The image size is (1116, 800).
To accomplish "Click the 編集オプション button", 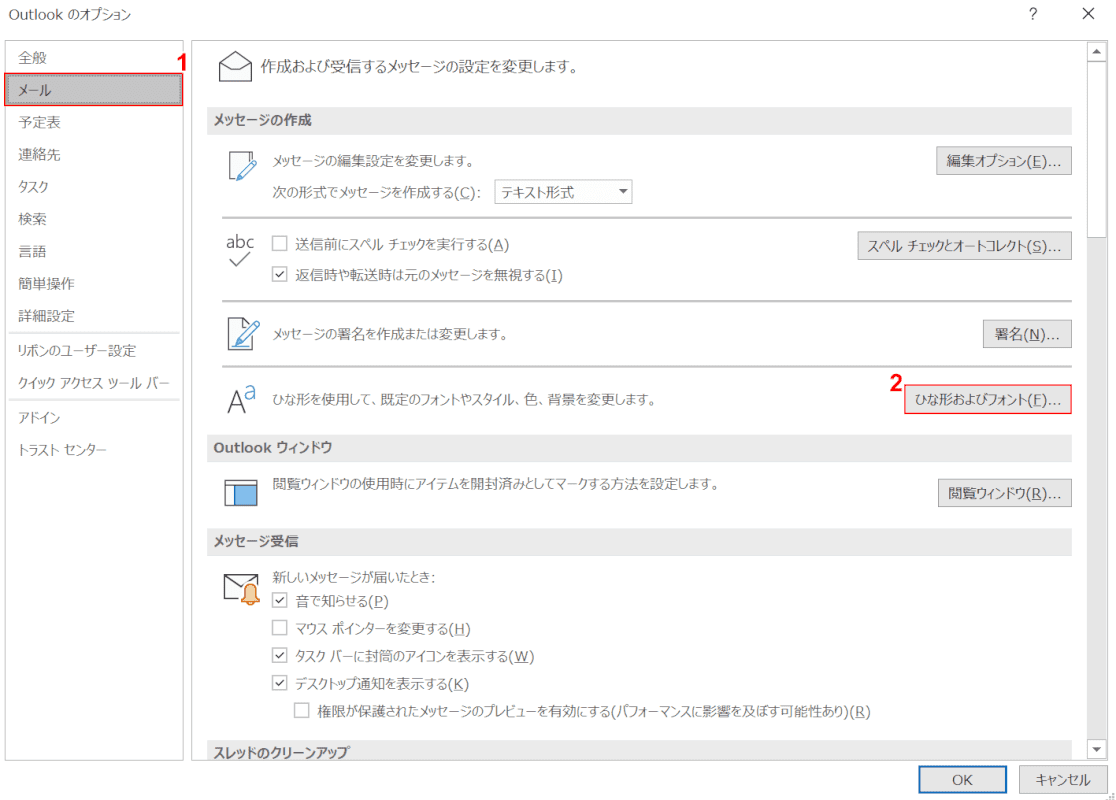I will coord(1004,161).
